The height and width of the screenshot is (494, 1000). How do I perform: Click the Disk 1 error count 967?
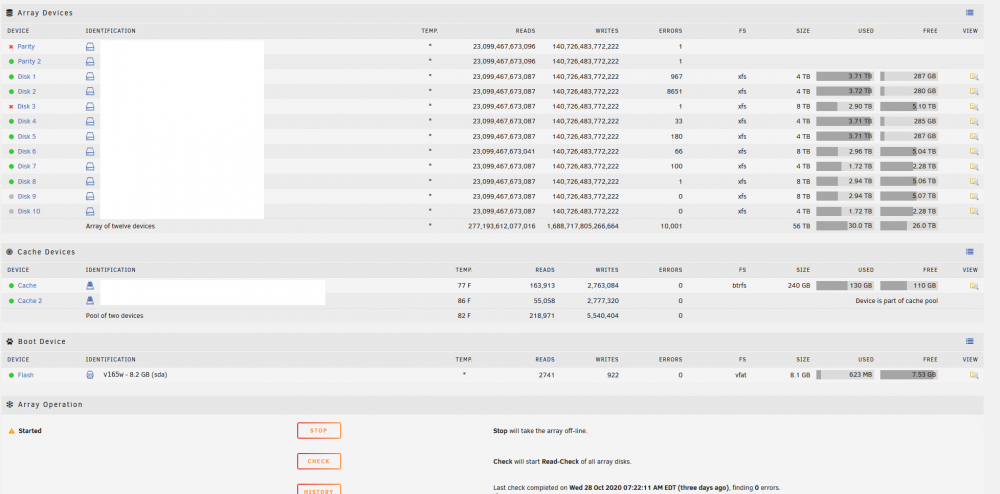pos(676,77)
